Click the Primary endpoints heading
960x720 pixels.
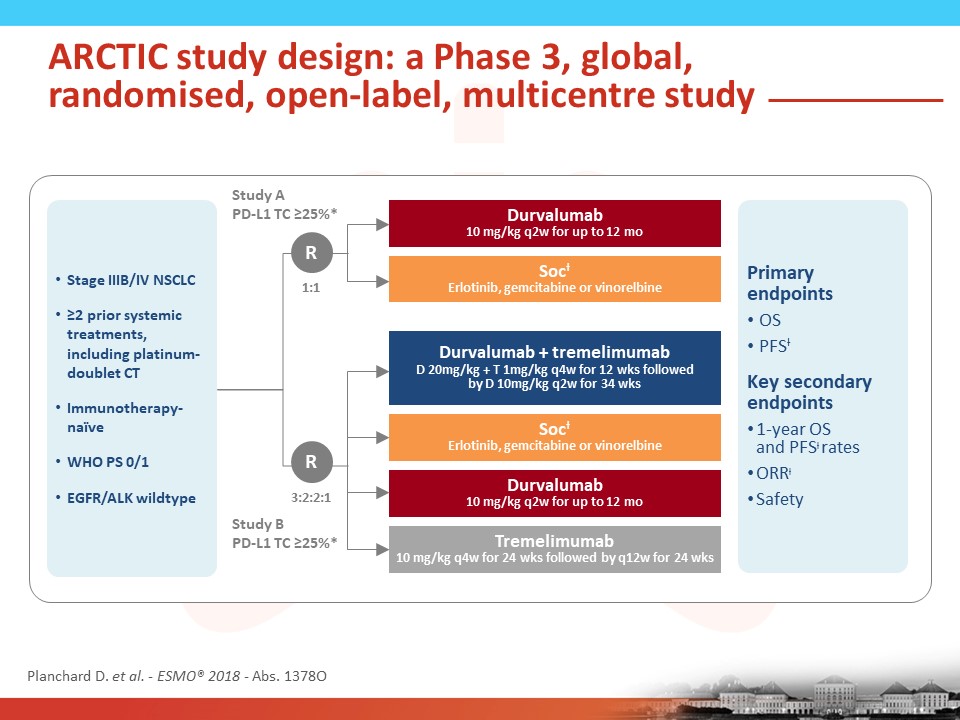pyautogui.click(x=790, y=283)
